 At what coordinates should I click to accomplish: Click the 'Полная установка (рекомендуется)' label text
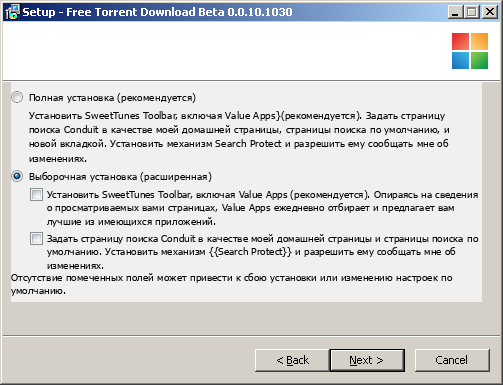pyautogui.click(x=112, y=98)
